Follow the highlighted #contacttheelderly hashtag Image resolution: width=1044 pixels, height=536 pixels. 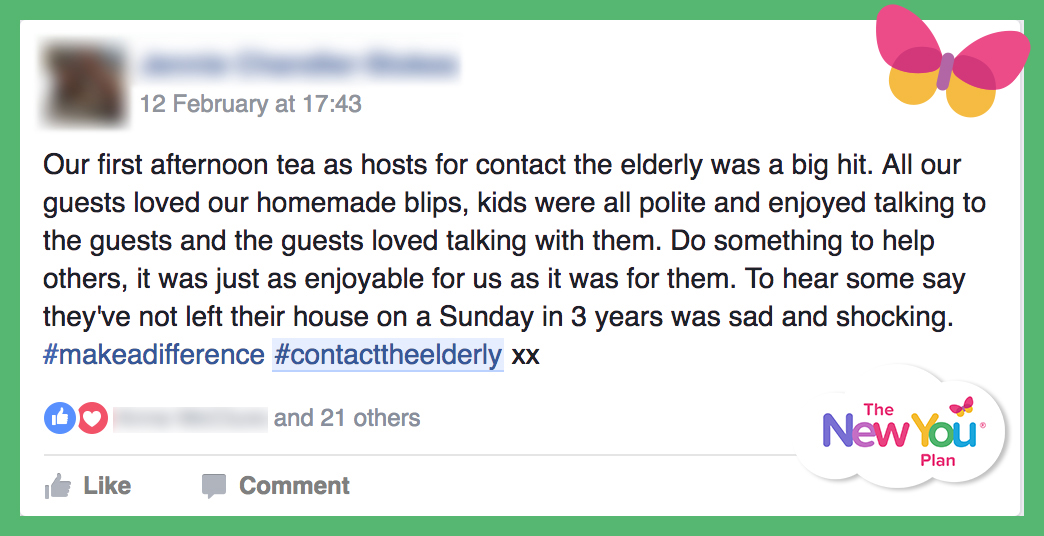pyautogui.click(x=388, y=355)
